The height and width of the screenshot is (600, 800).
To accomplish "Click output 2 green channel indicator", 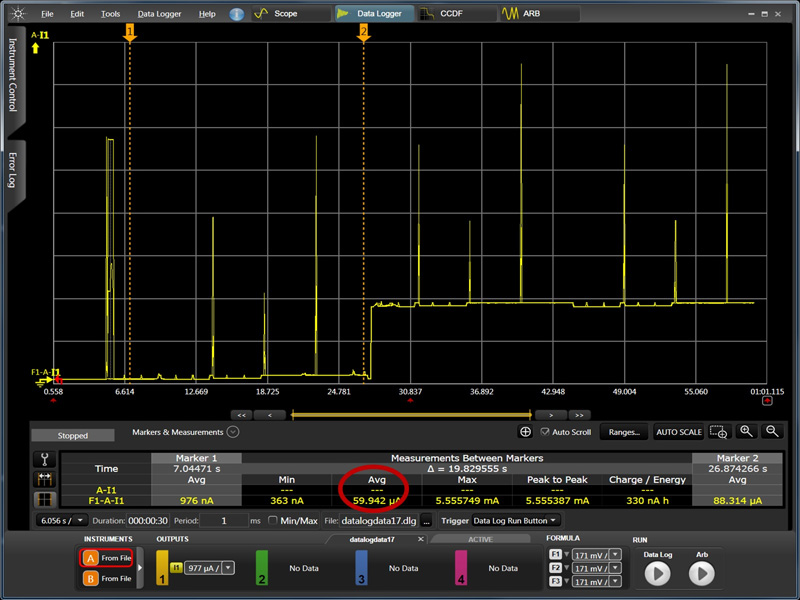I will [x=262, y=567].
